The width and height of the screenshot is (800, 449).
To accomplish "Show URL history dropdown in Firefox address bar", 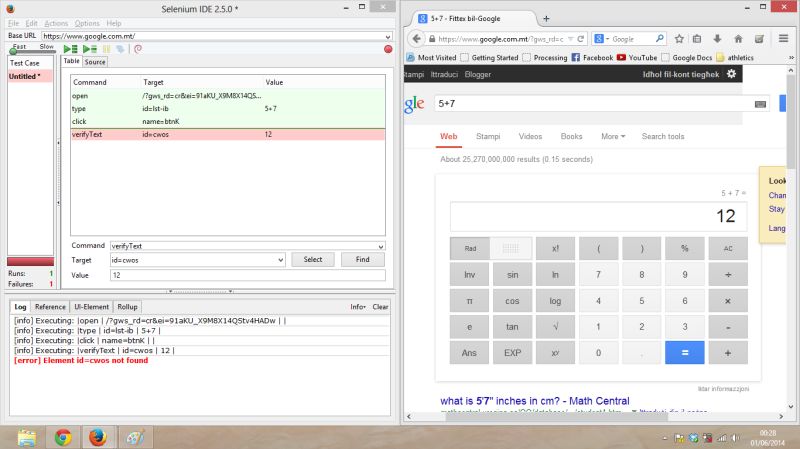I will click(x=570, y=39).
